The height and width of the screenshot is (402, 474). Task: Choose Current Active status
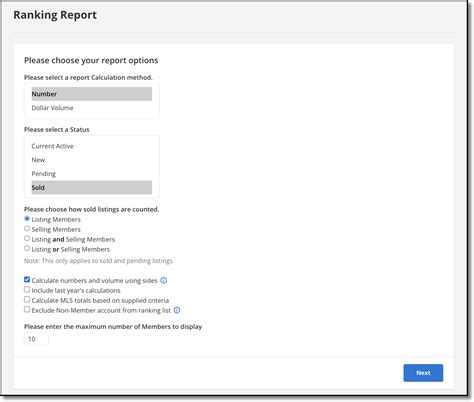pyautogui.click(x=92, y=146)
